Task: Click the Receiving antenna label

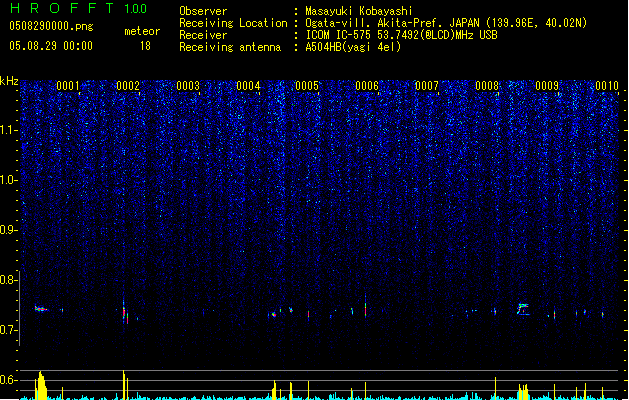Action: [230, 47]
